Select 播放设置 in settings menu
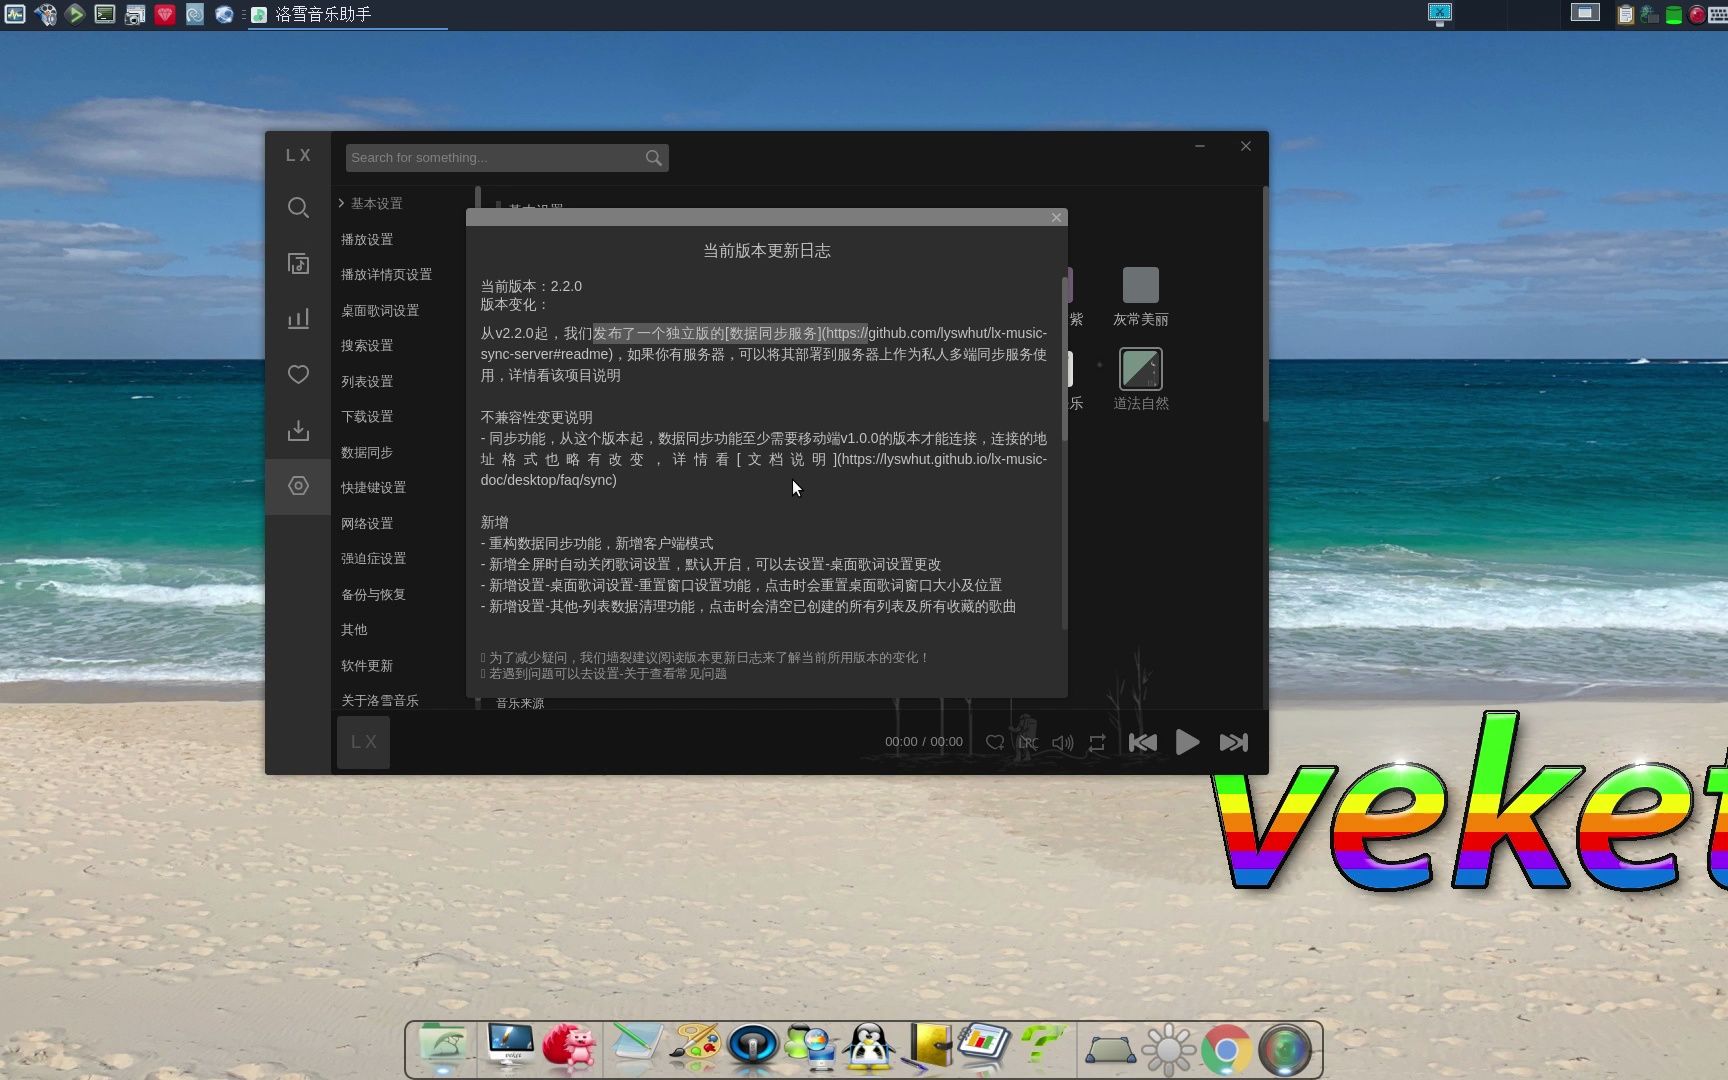 click(367, 239)
